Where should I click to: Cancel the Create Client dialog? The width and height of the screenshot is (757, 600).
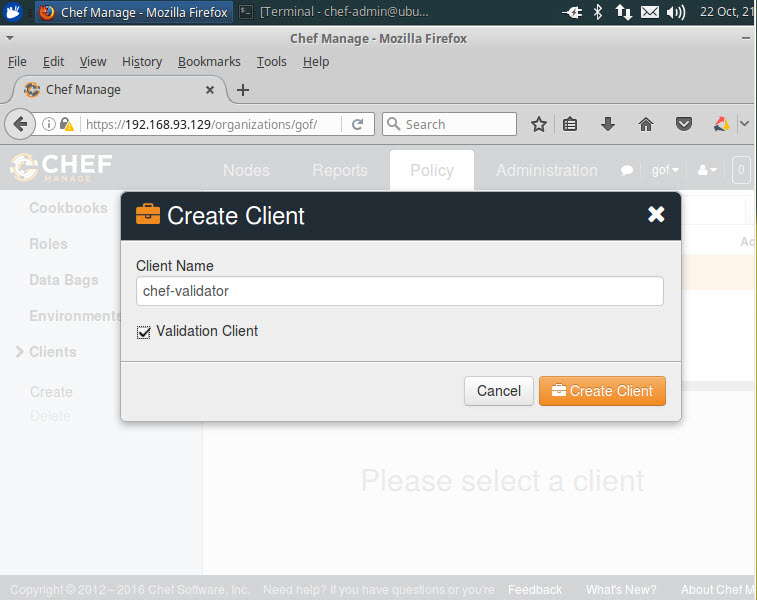(499, 391)
